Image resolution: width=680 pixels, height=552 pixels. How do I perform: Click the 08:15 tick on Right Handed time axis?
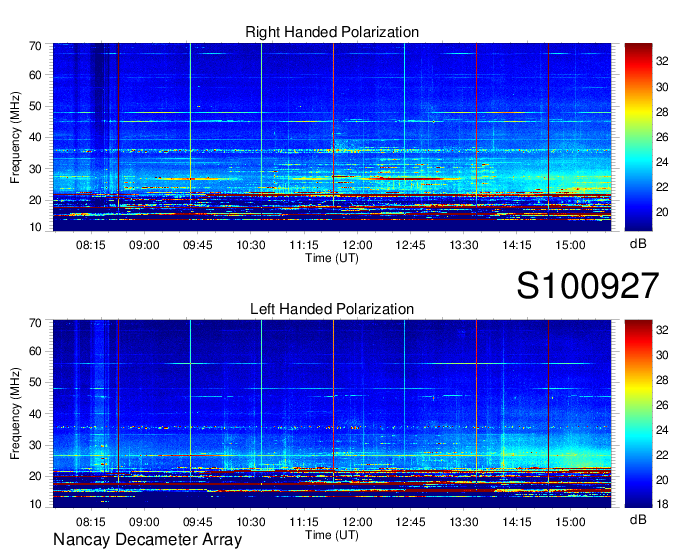tap(91, 245)
